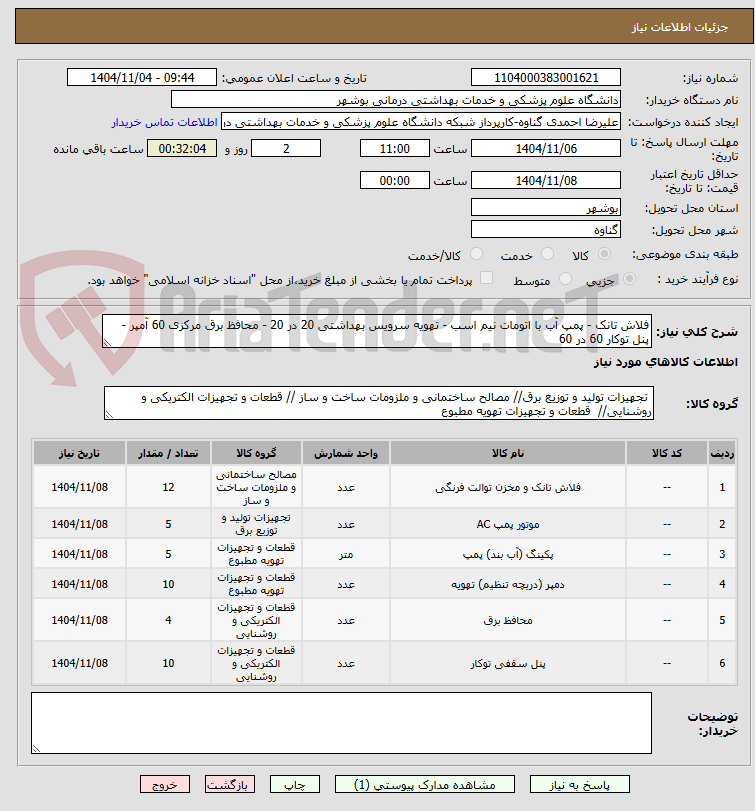This screenshot has height=811, width=755.
Task: Click the price validity date 1404/11/08 field
Action: click(x=546, y=181)
